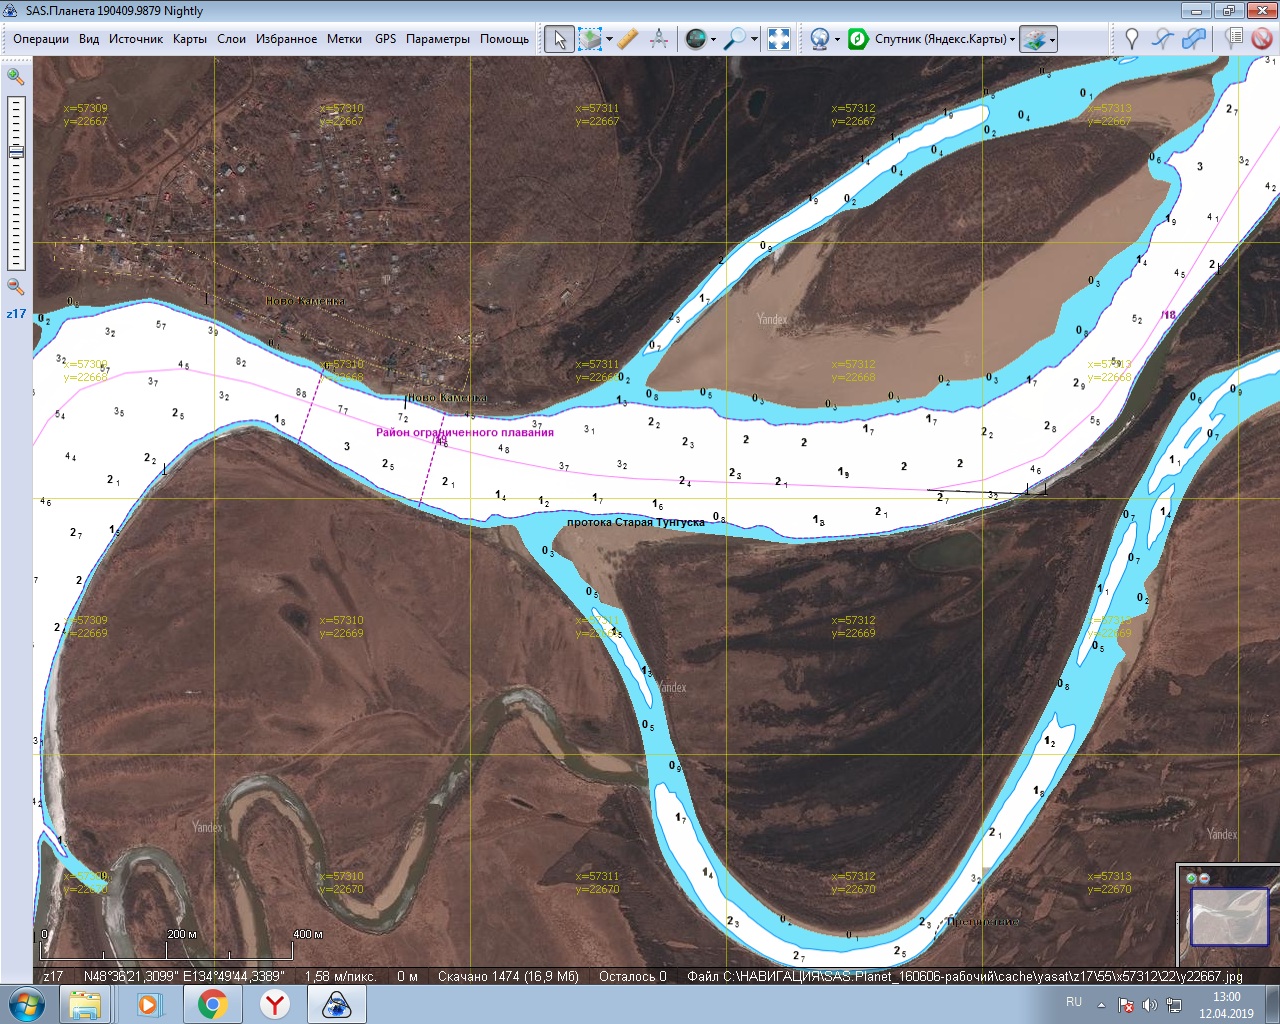Toggle the overlay layers button
Viewport: 1280px width, 1024px height.
1034,39
